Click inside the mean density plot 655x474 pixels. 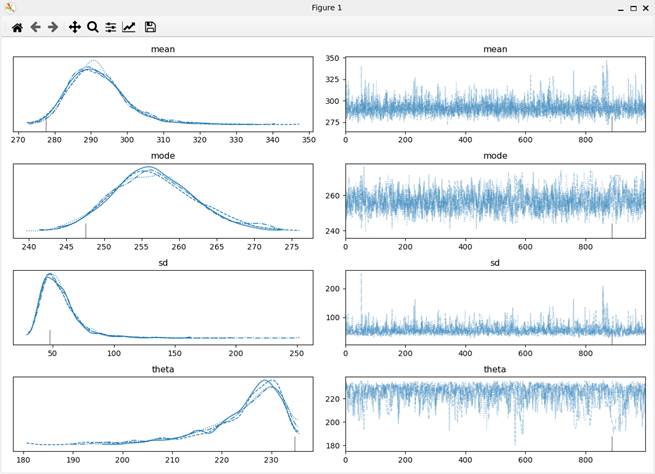(163, 93)
